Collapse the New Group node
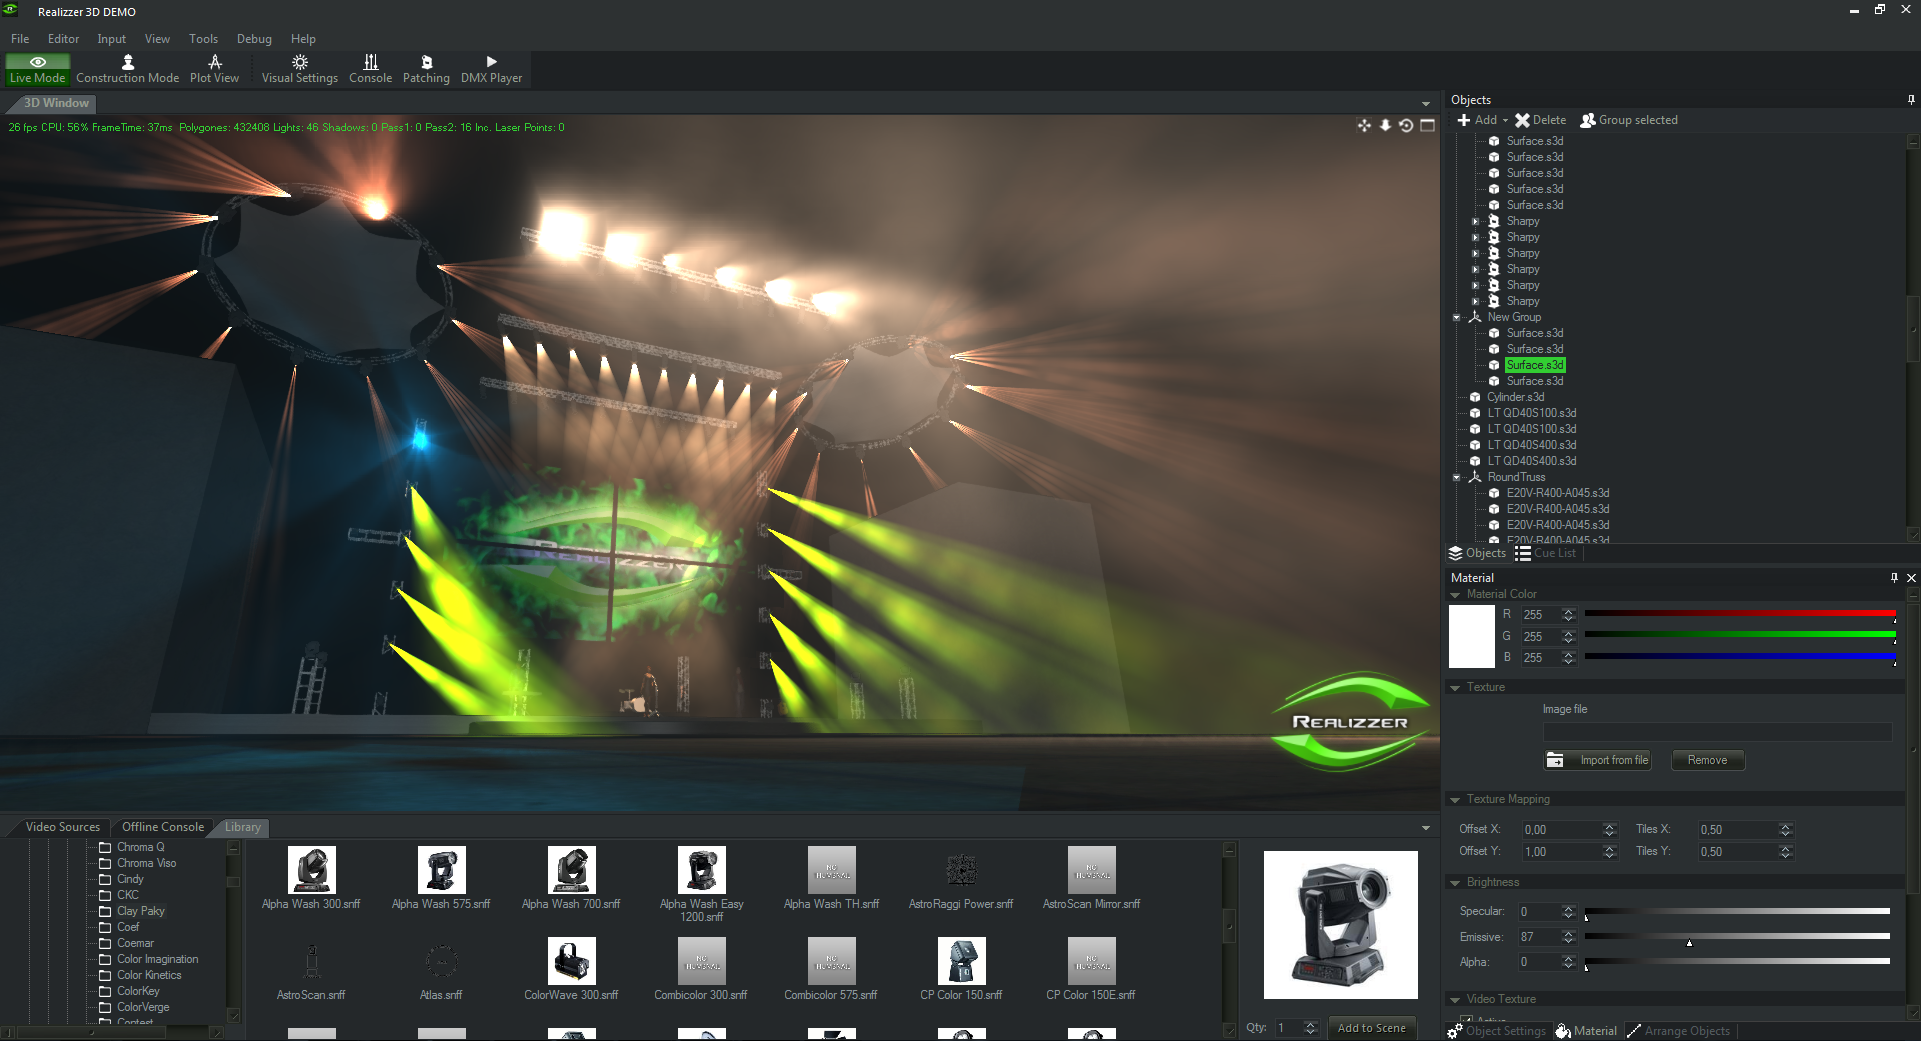The height and width of the screenshot is (1041, 1921). (1457, 317)
